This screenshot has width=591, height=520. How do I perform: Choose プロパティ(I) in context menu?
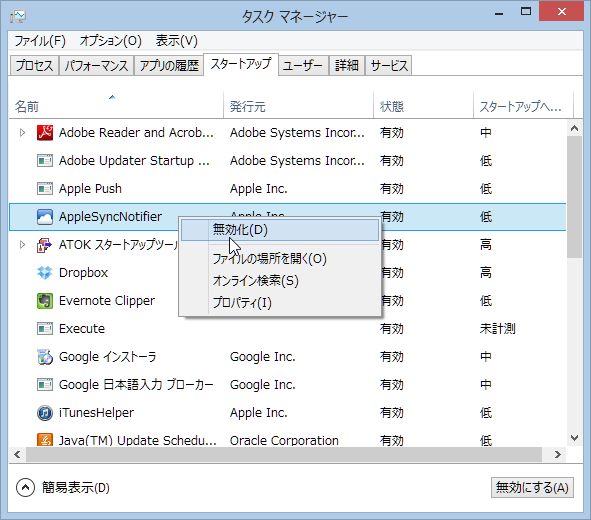pos(280,303)
